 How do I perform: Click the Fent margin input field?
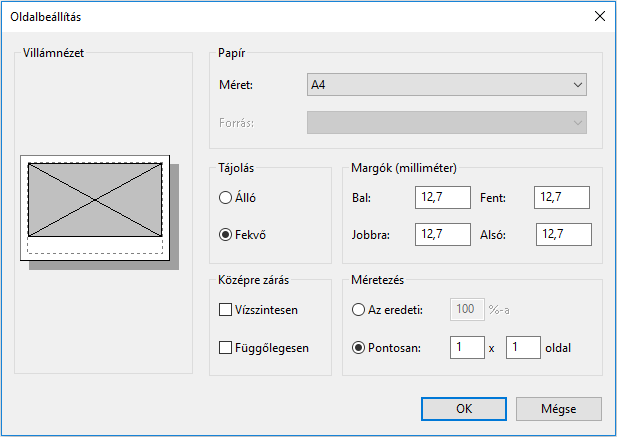562,198
